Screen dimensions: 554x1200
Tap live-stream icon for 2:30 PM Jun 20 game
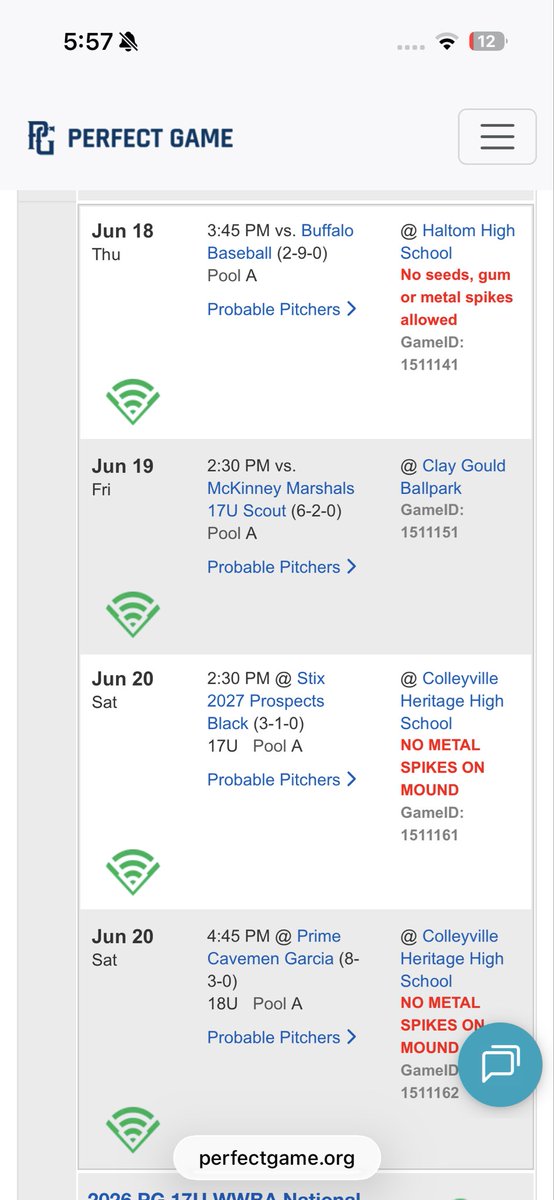(133, 872)
